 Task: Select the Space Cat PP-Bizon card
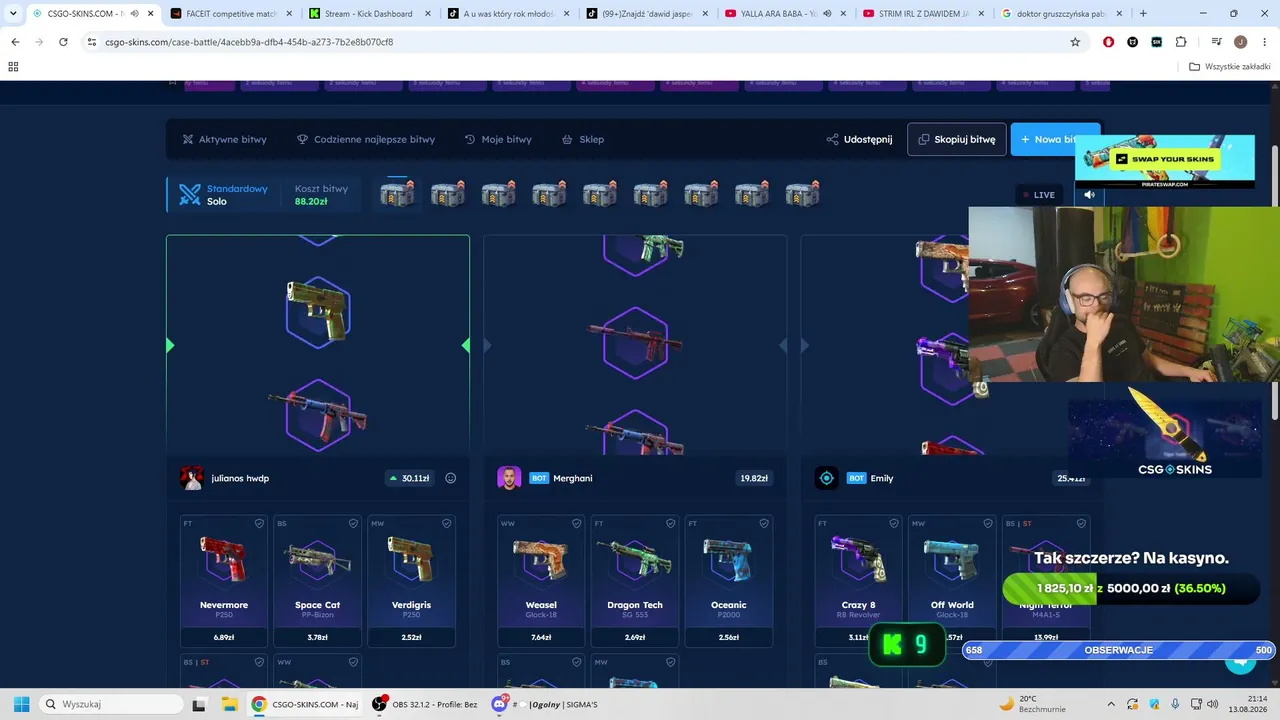pyautogui.click(x=318, y=581)
